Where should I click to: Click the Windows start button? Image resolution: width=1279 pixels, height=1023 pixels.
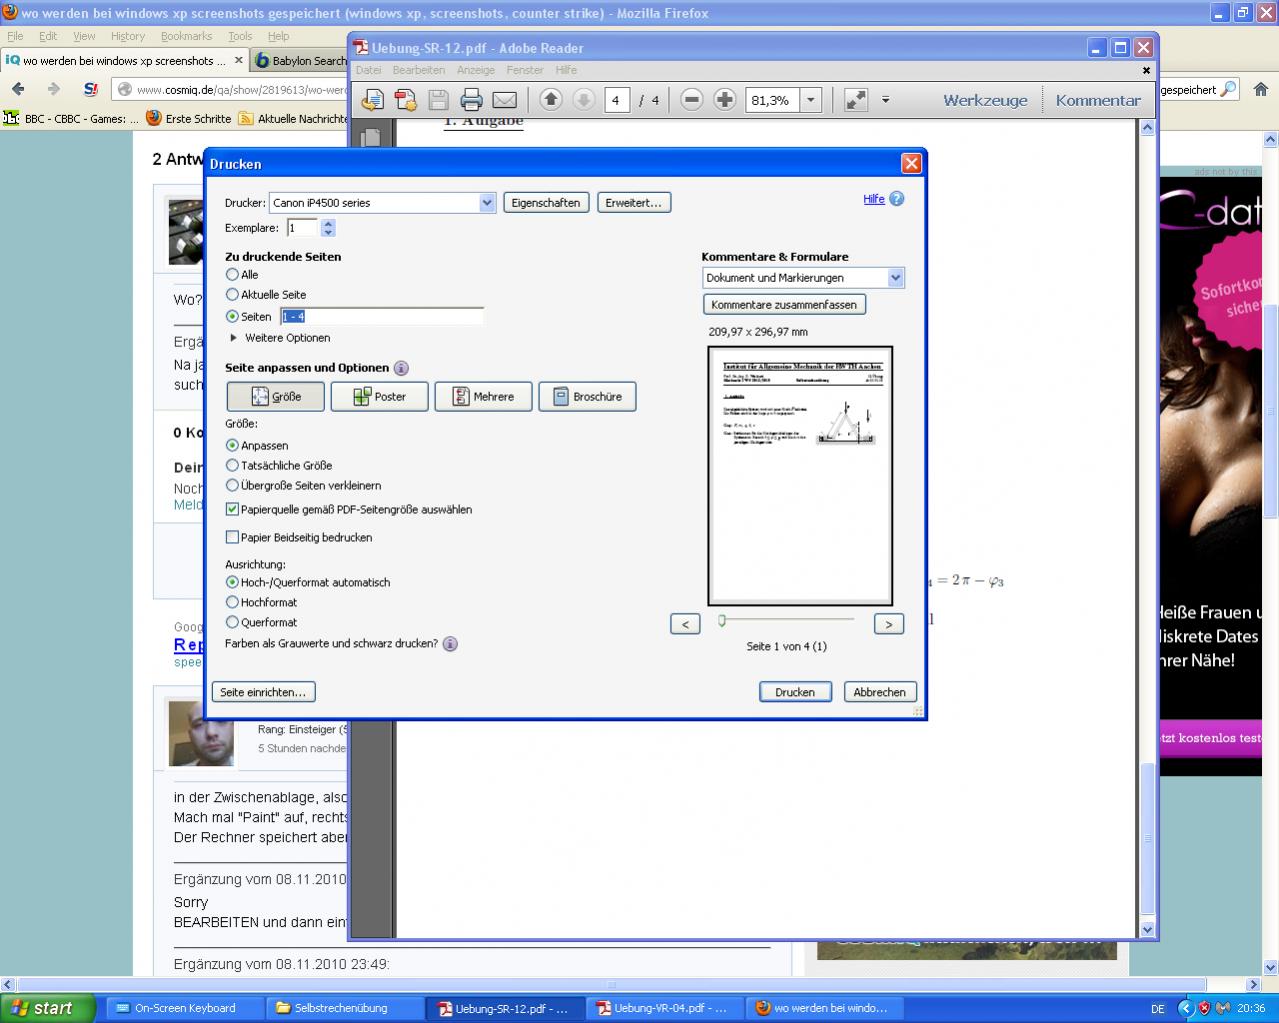(x=48, y=1008)
